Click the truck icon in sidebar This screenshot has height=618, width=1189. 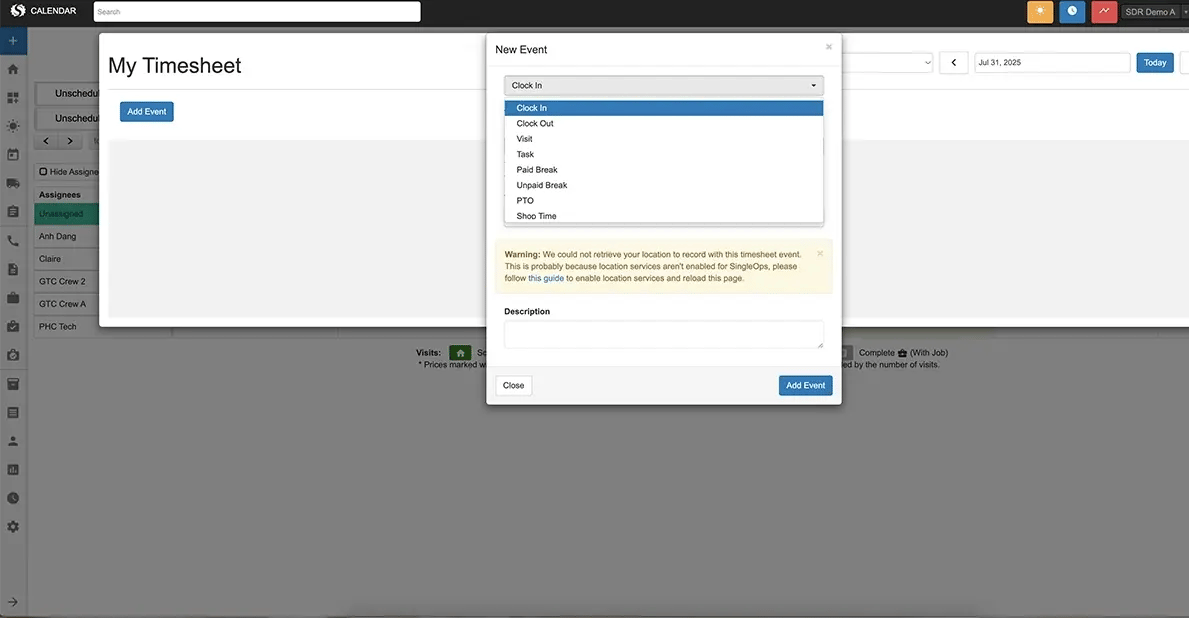[x=13, y=183]
